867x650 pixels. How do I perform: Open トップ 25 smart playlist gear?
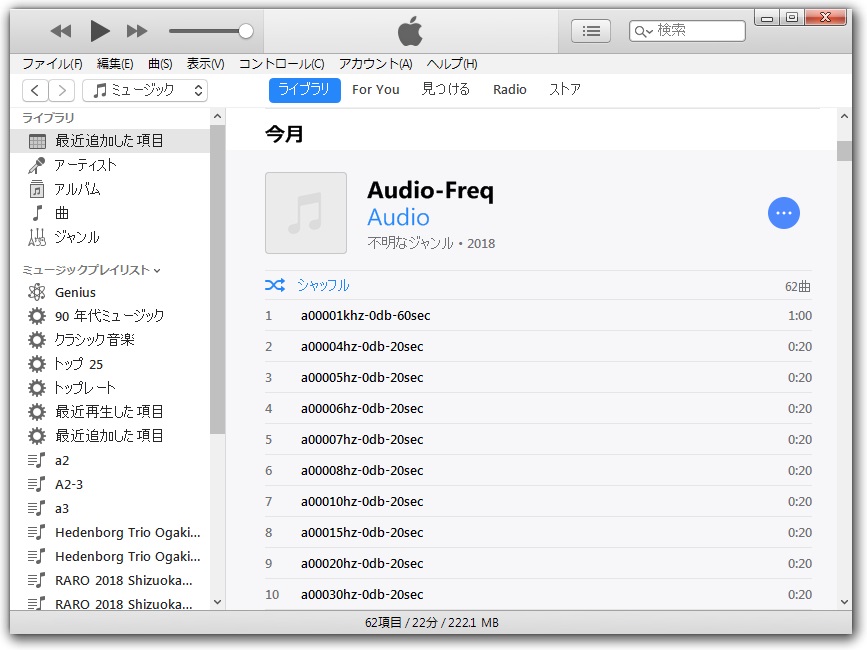tap(37, 364)
